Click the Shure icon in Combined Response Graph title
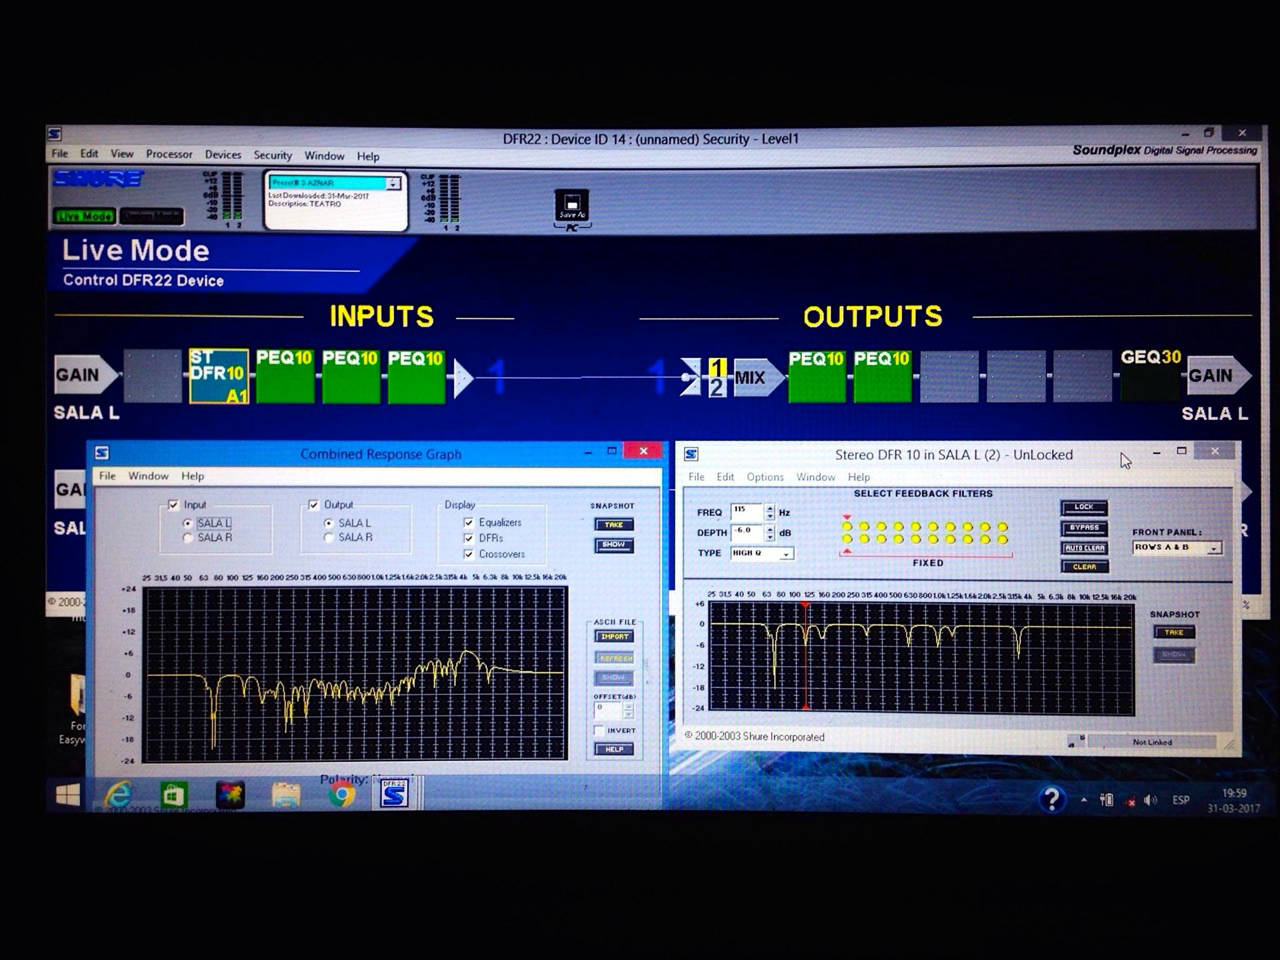This screenshot has height=960, width=1280. [x=101, y=453]
